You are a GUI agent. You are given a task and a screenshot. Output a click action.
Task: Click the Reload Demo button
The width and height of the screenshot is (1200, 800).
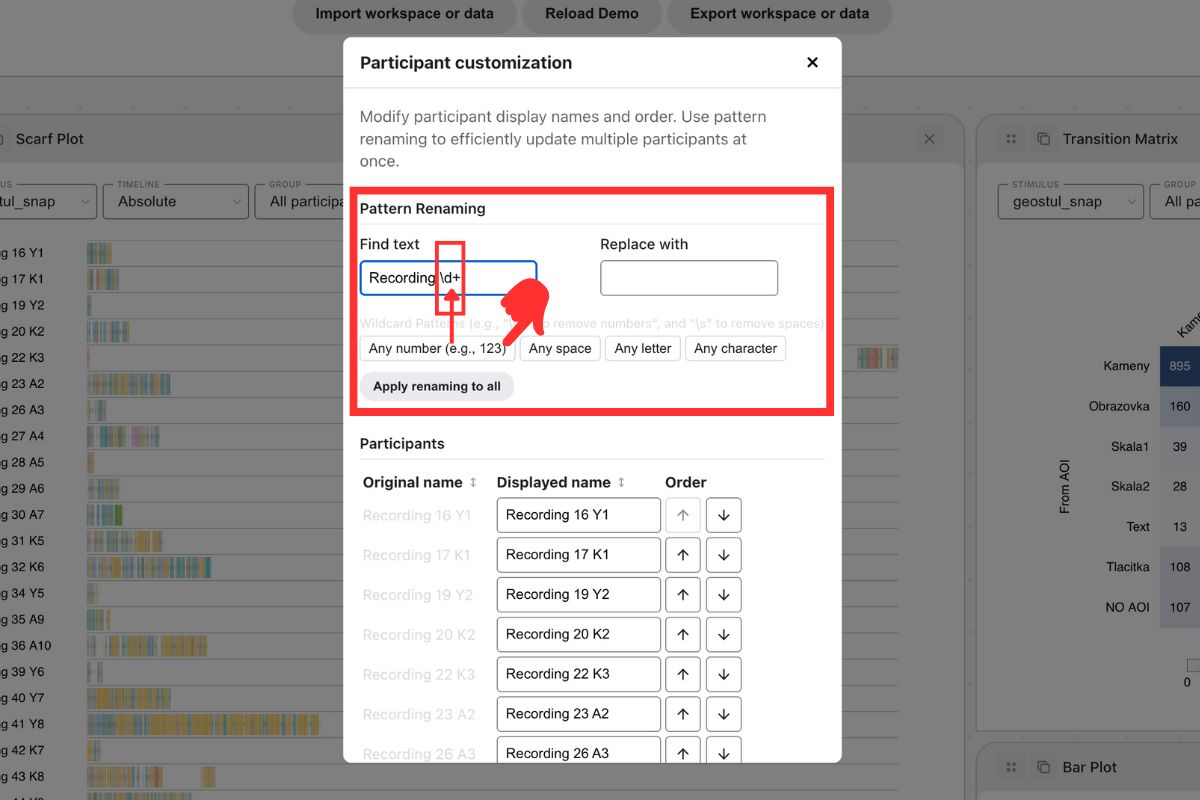pos(591,14)
